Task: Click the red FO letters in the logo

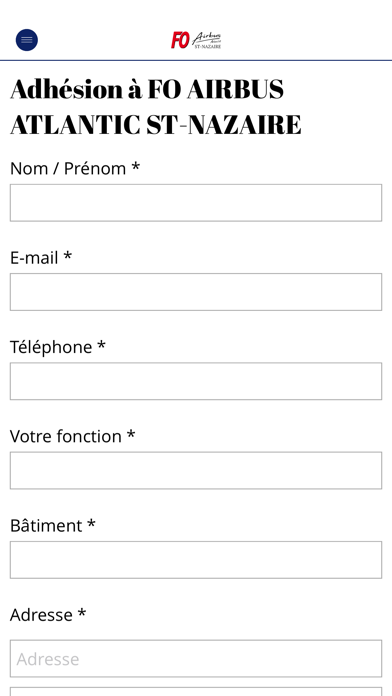Action: point(180,40)
